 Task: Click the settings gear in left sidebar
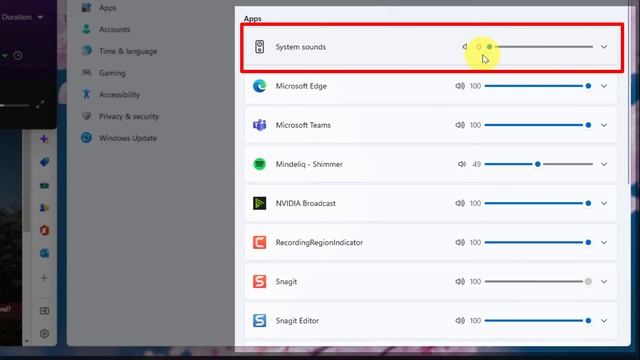tap(44, 333)
